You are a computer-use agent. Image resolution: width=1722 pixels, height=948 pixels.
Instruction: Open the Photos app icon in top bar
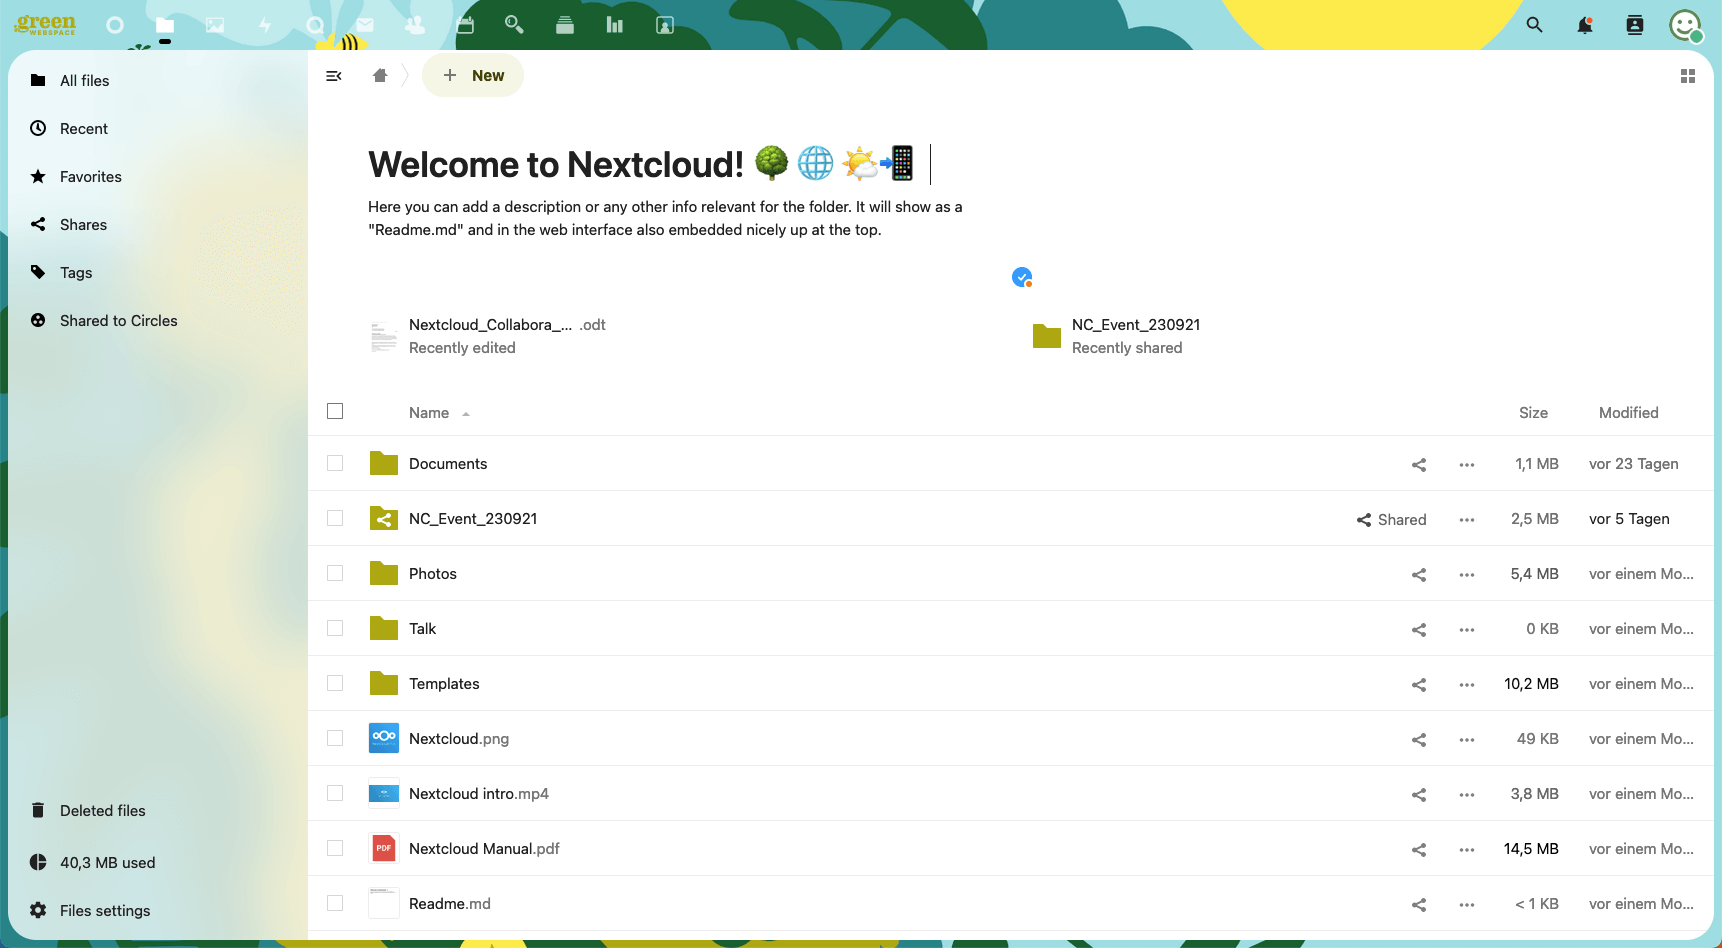(x=215, y=25)
